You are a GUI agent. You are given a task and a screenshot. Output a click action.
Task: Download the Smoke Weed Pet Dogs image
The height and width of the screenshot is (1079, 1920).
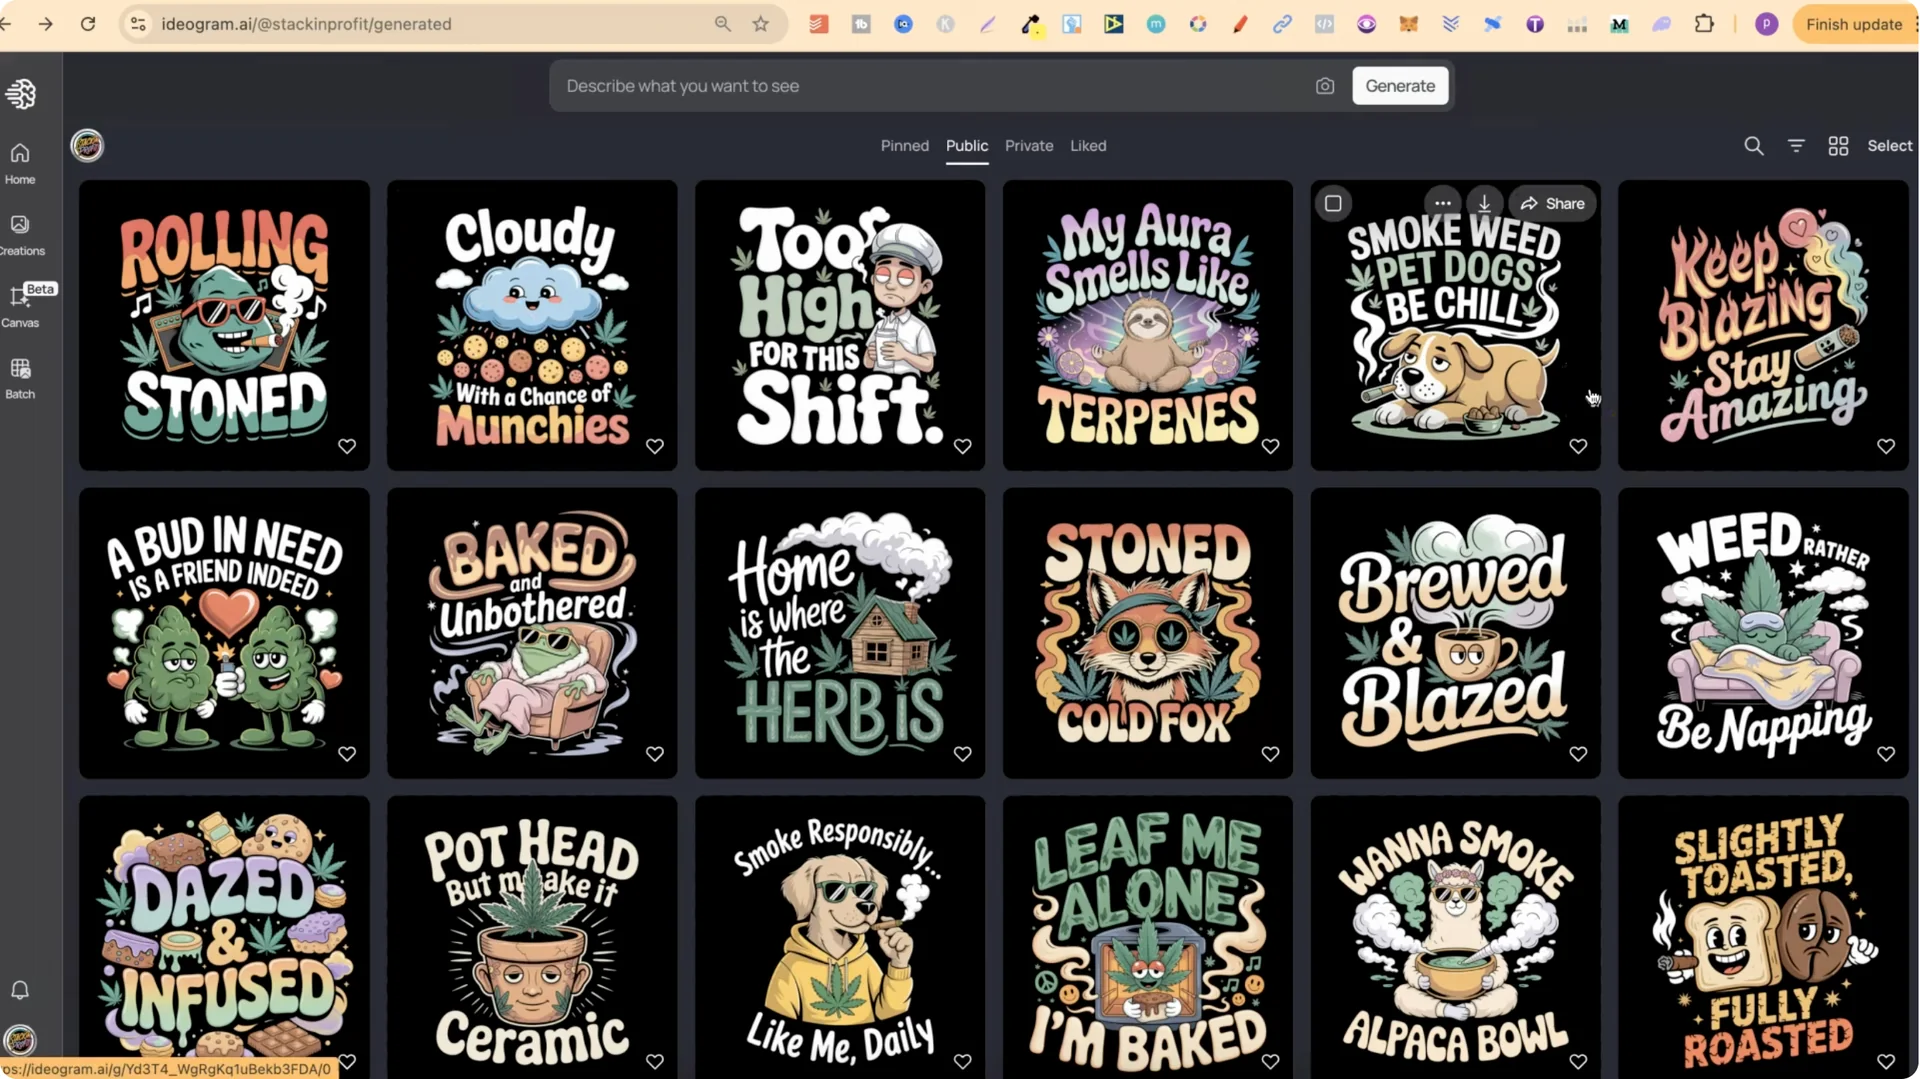pos(1484,203)
